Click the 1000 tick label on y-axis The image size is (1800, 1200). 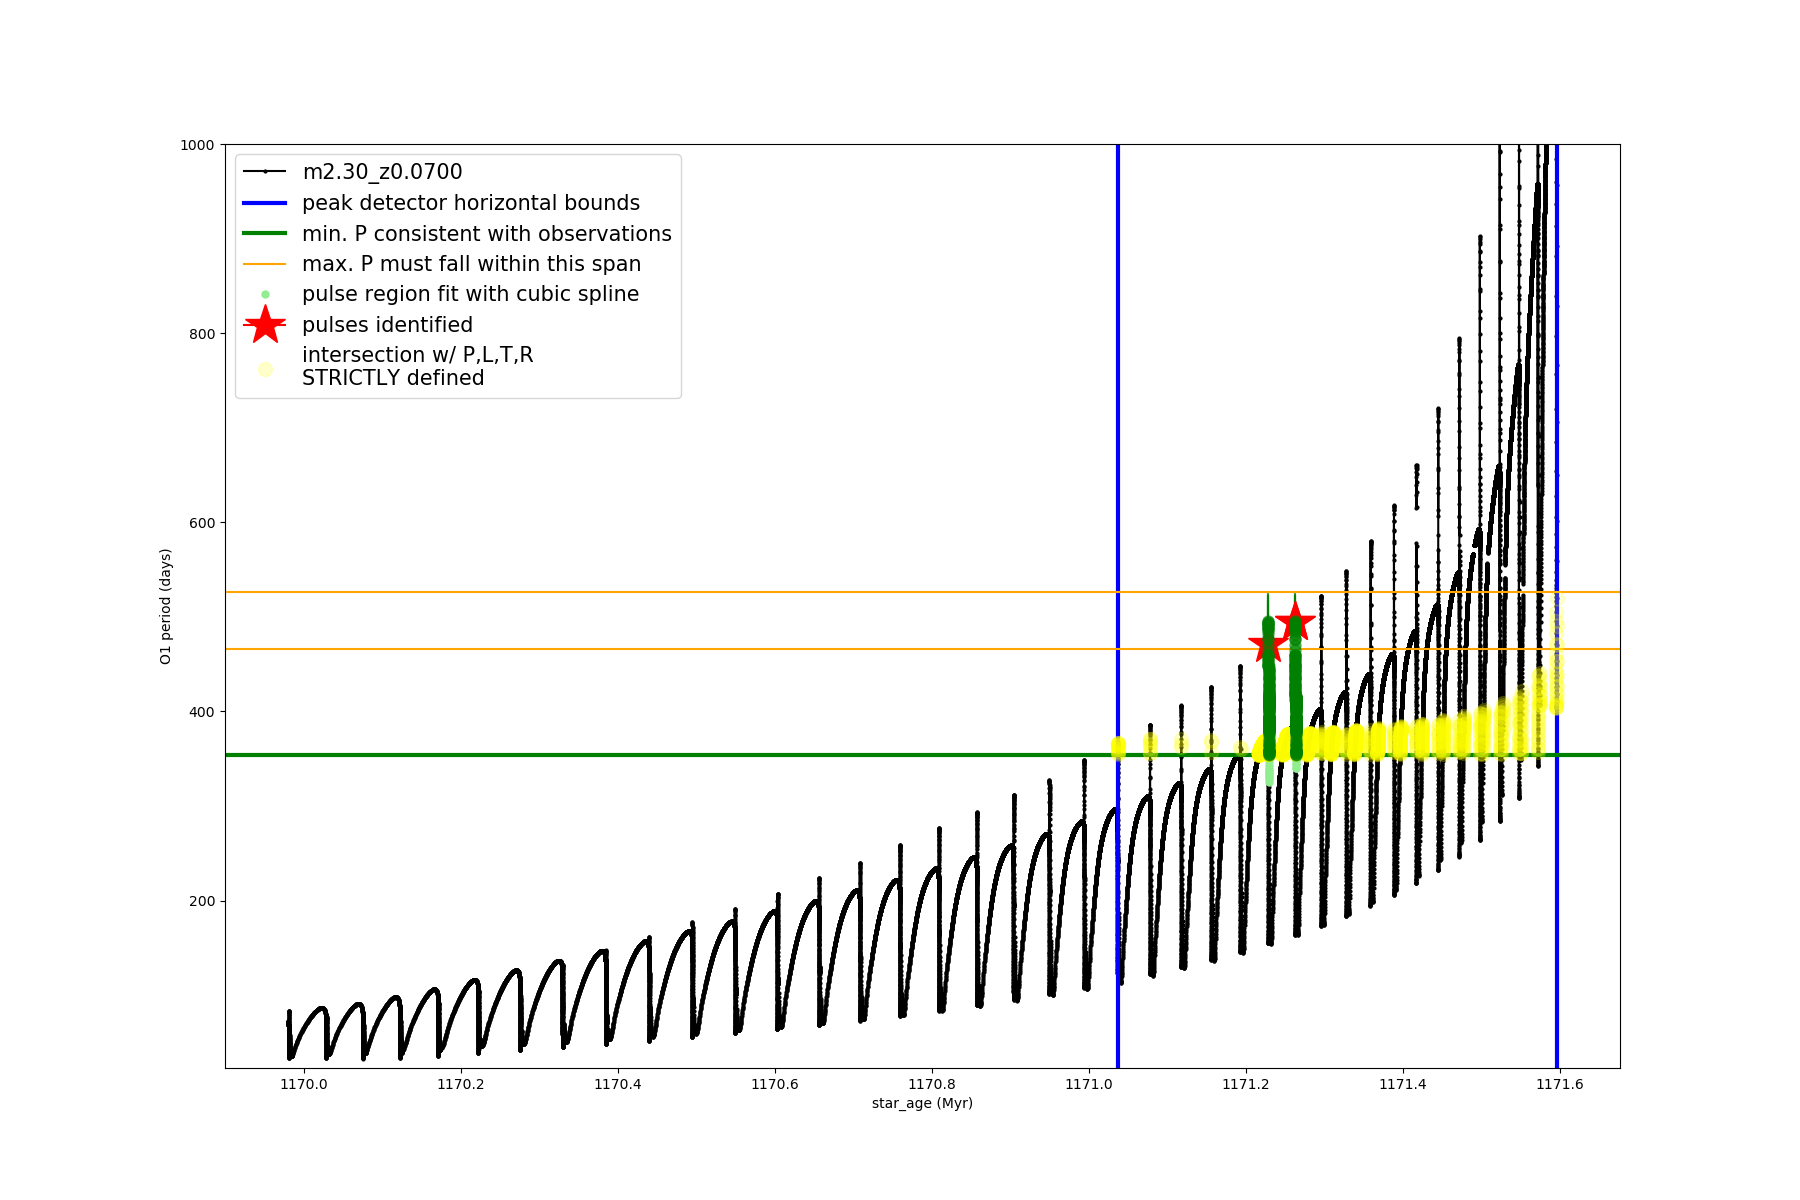(197, 145)
